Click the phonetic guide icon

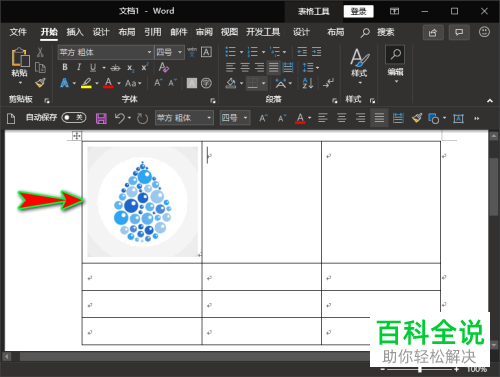(192, 52)
